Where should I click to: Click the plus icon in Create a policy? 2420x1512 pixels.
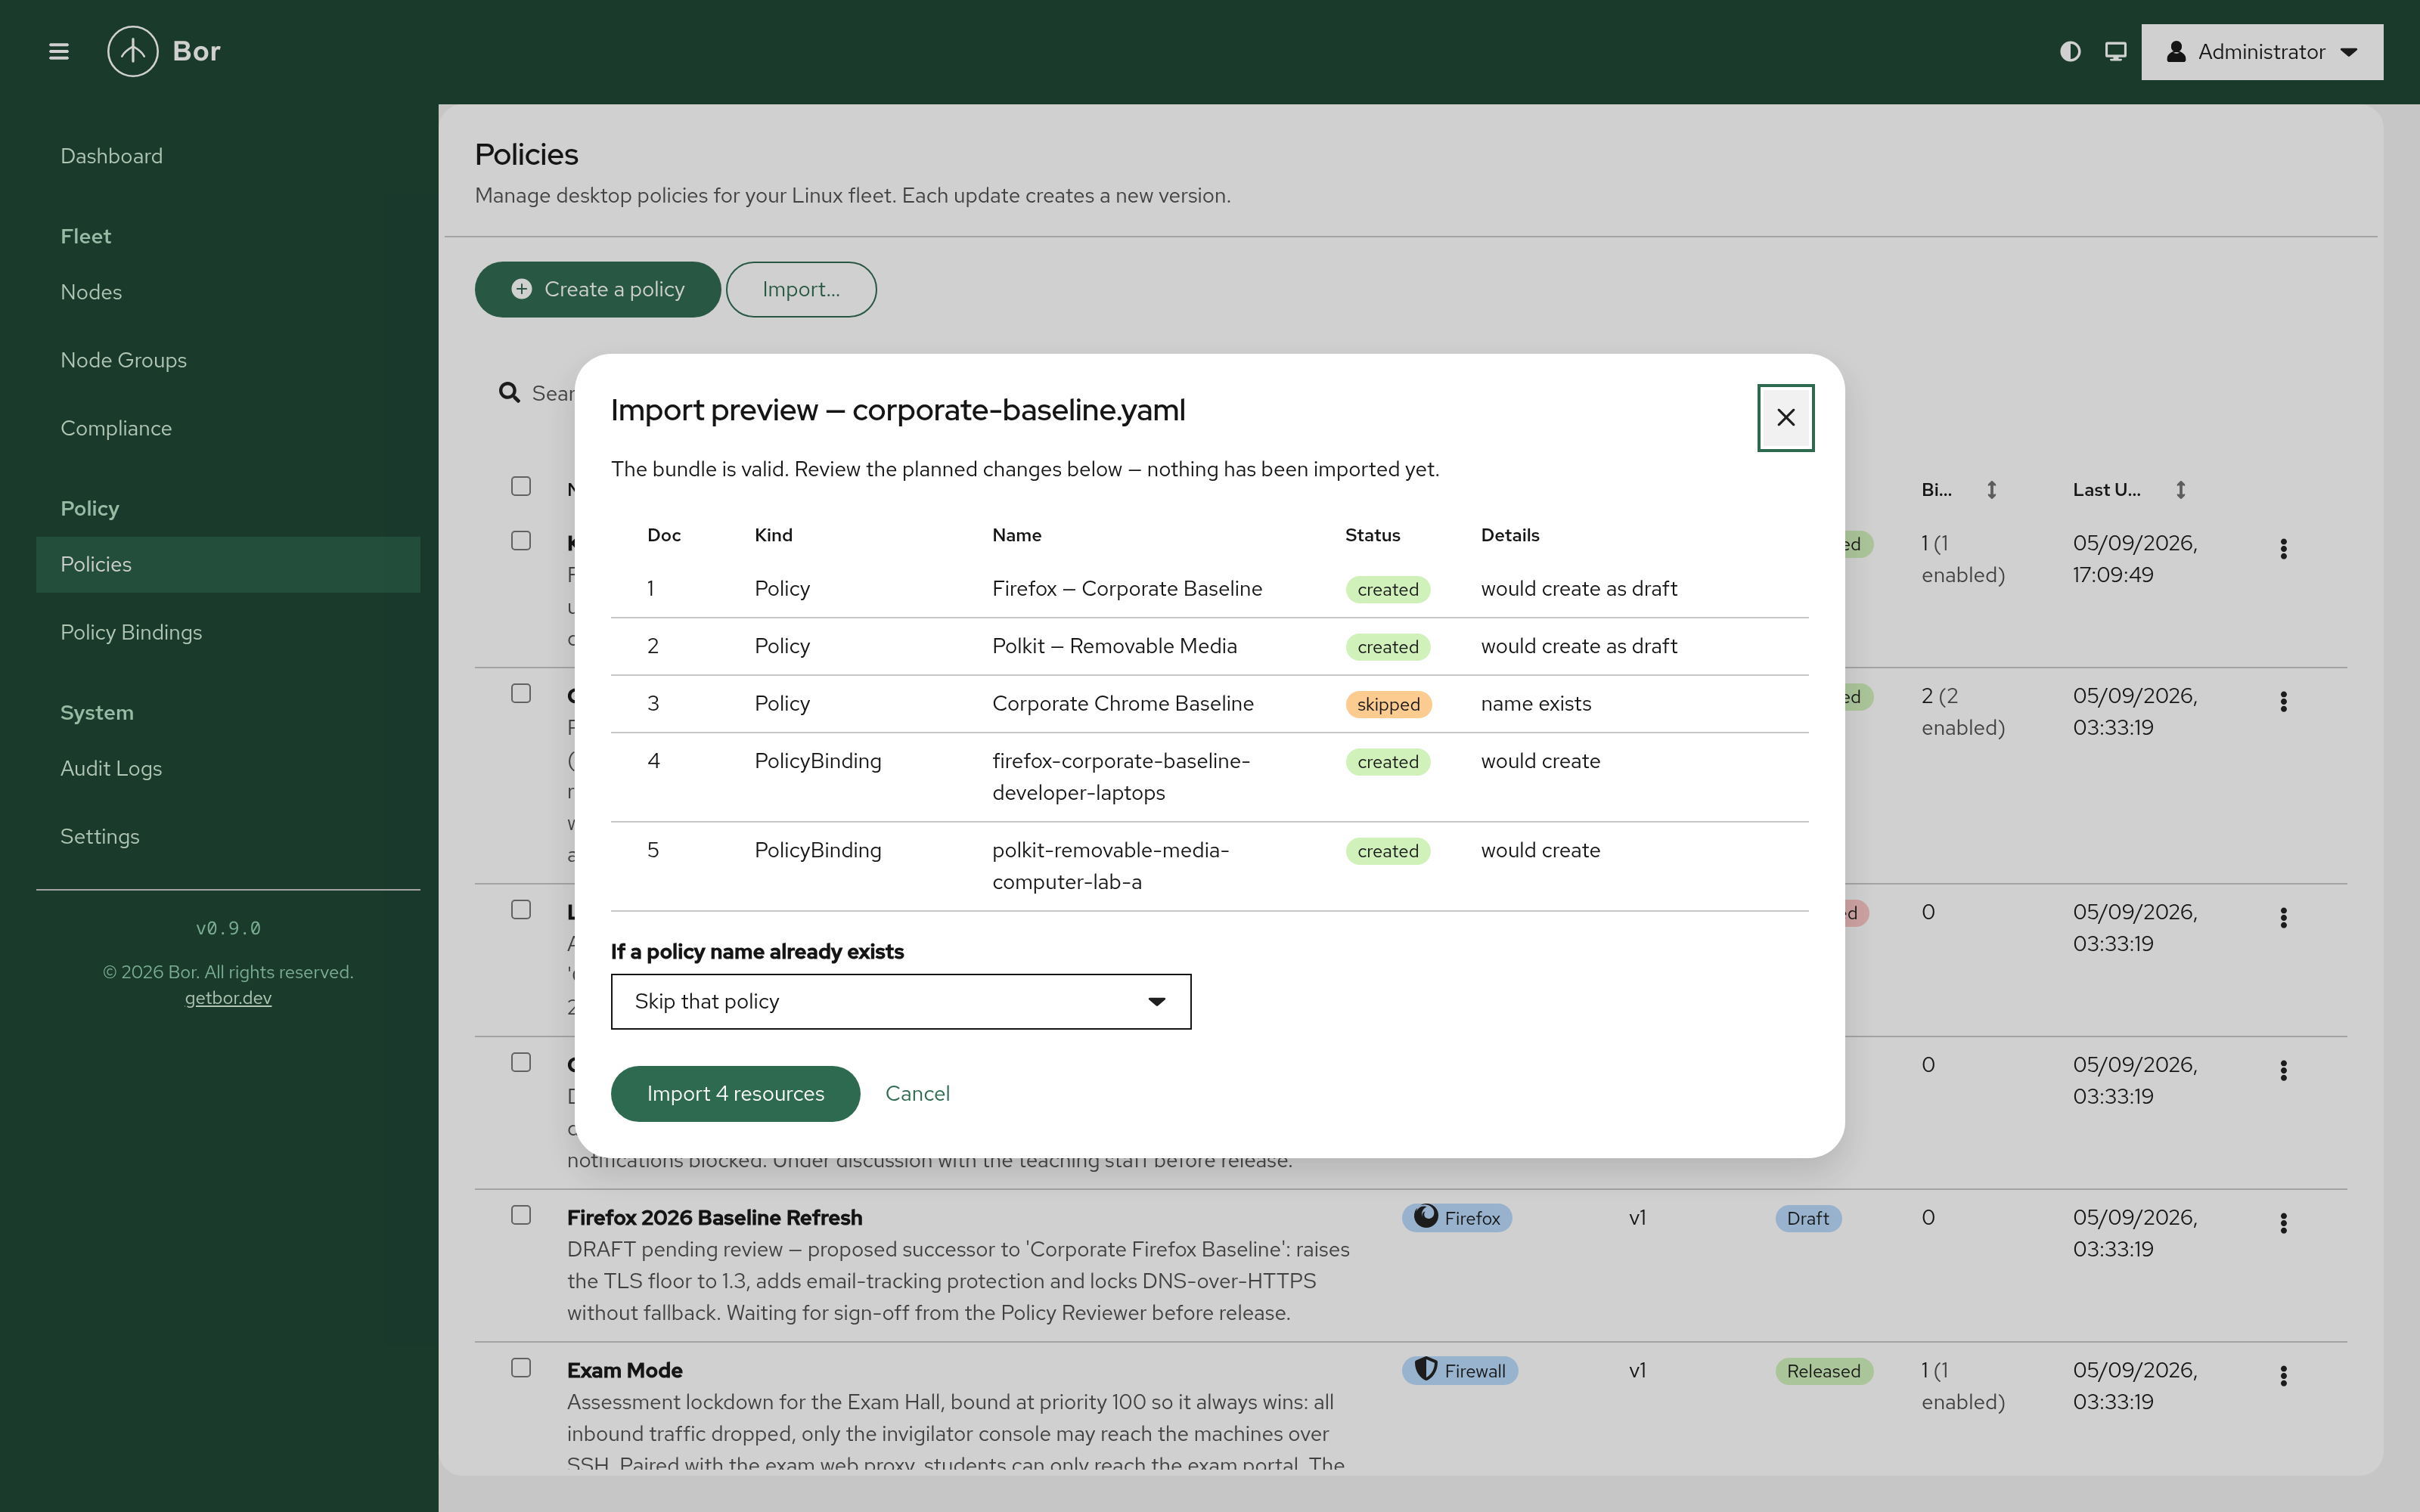point(521,289)
